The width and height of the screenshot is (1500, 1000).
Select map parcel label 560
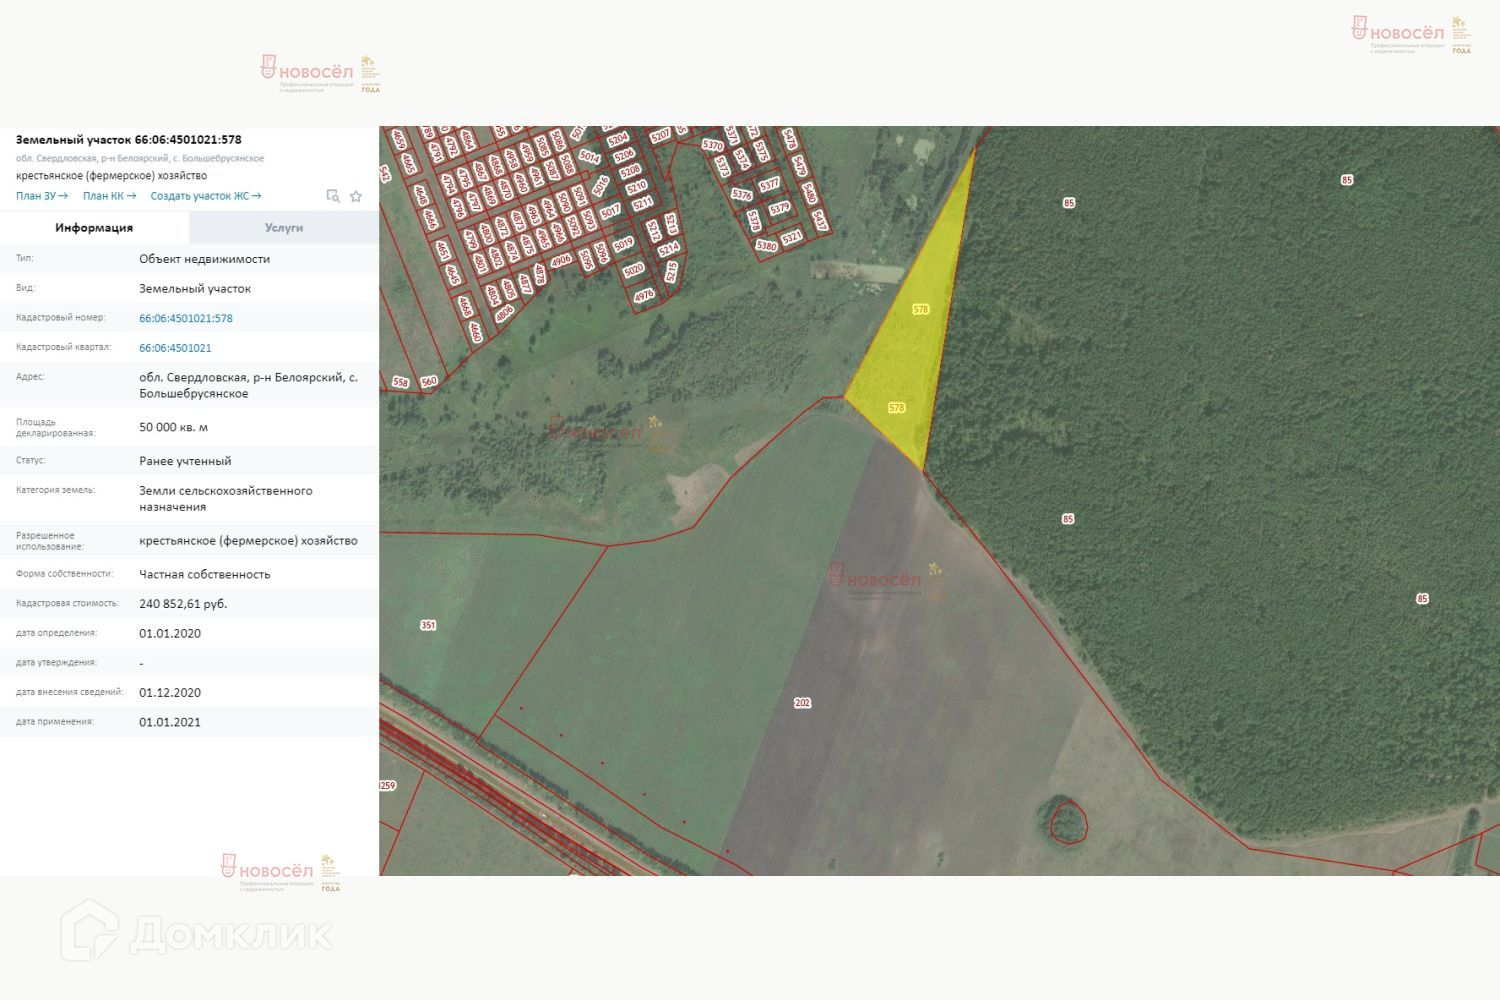429,381
